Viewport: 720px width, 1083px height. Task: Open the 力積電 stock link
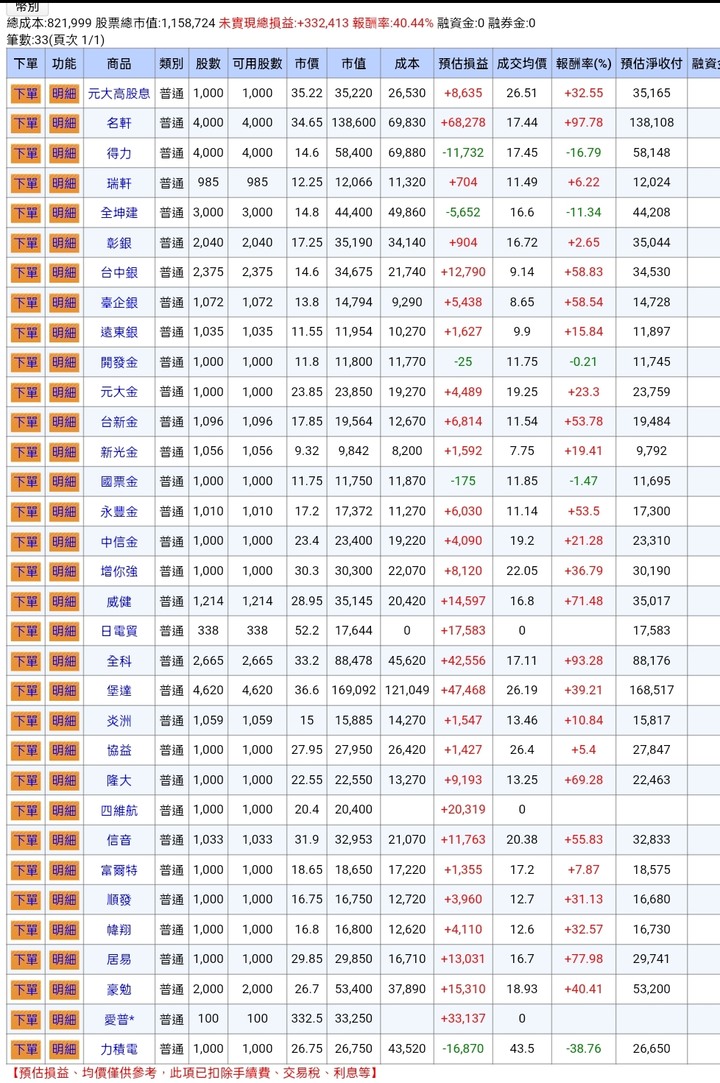(x=119, y=1049)
